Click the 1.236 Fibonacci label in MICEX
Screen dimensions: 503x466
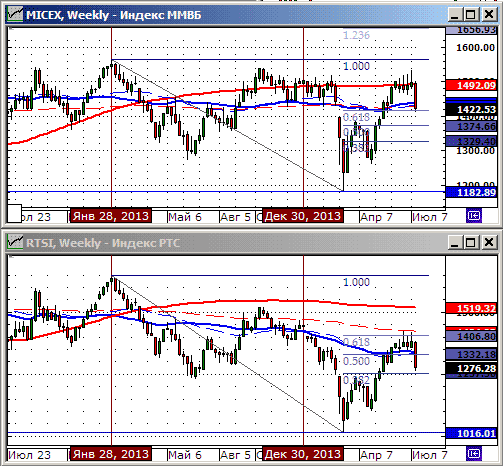356,35
